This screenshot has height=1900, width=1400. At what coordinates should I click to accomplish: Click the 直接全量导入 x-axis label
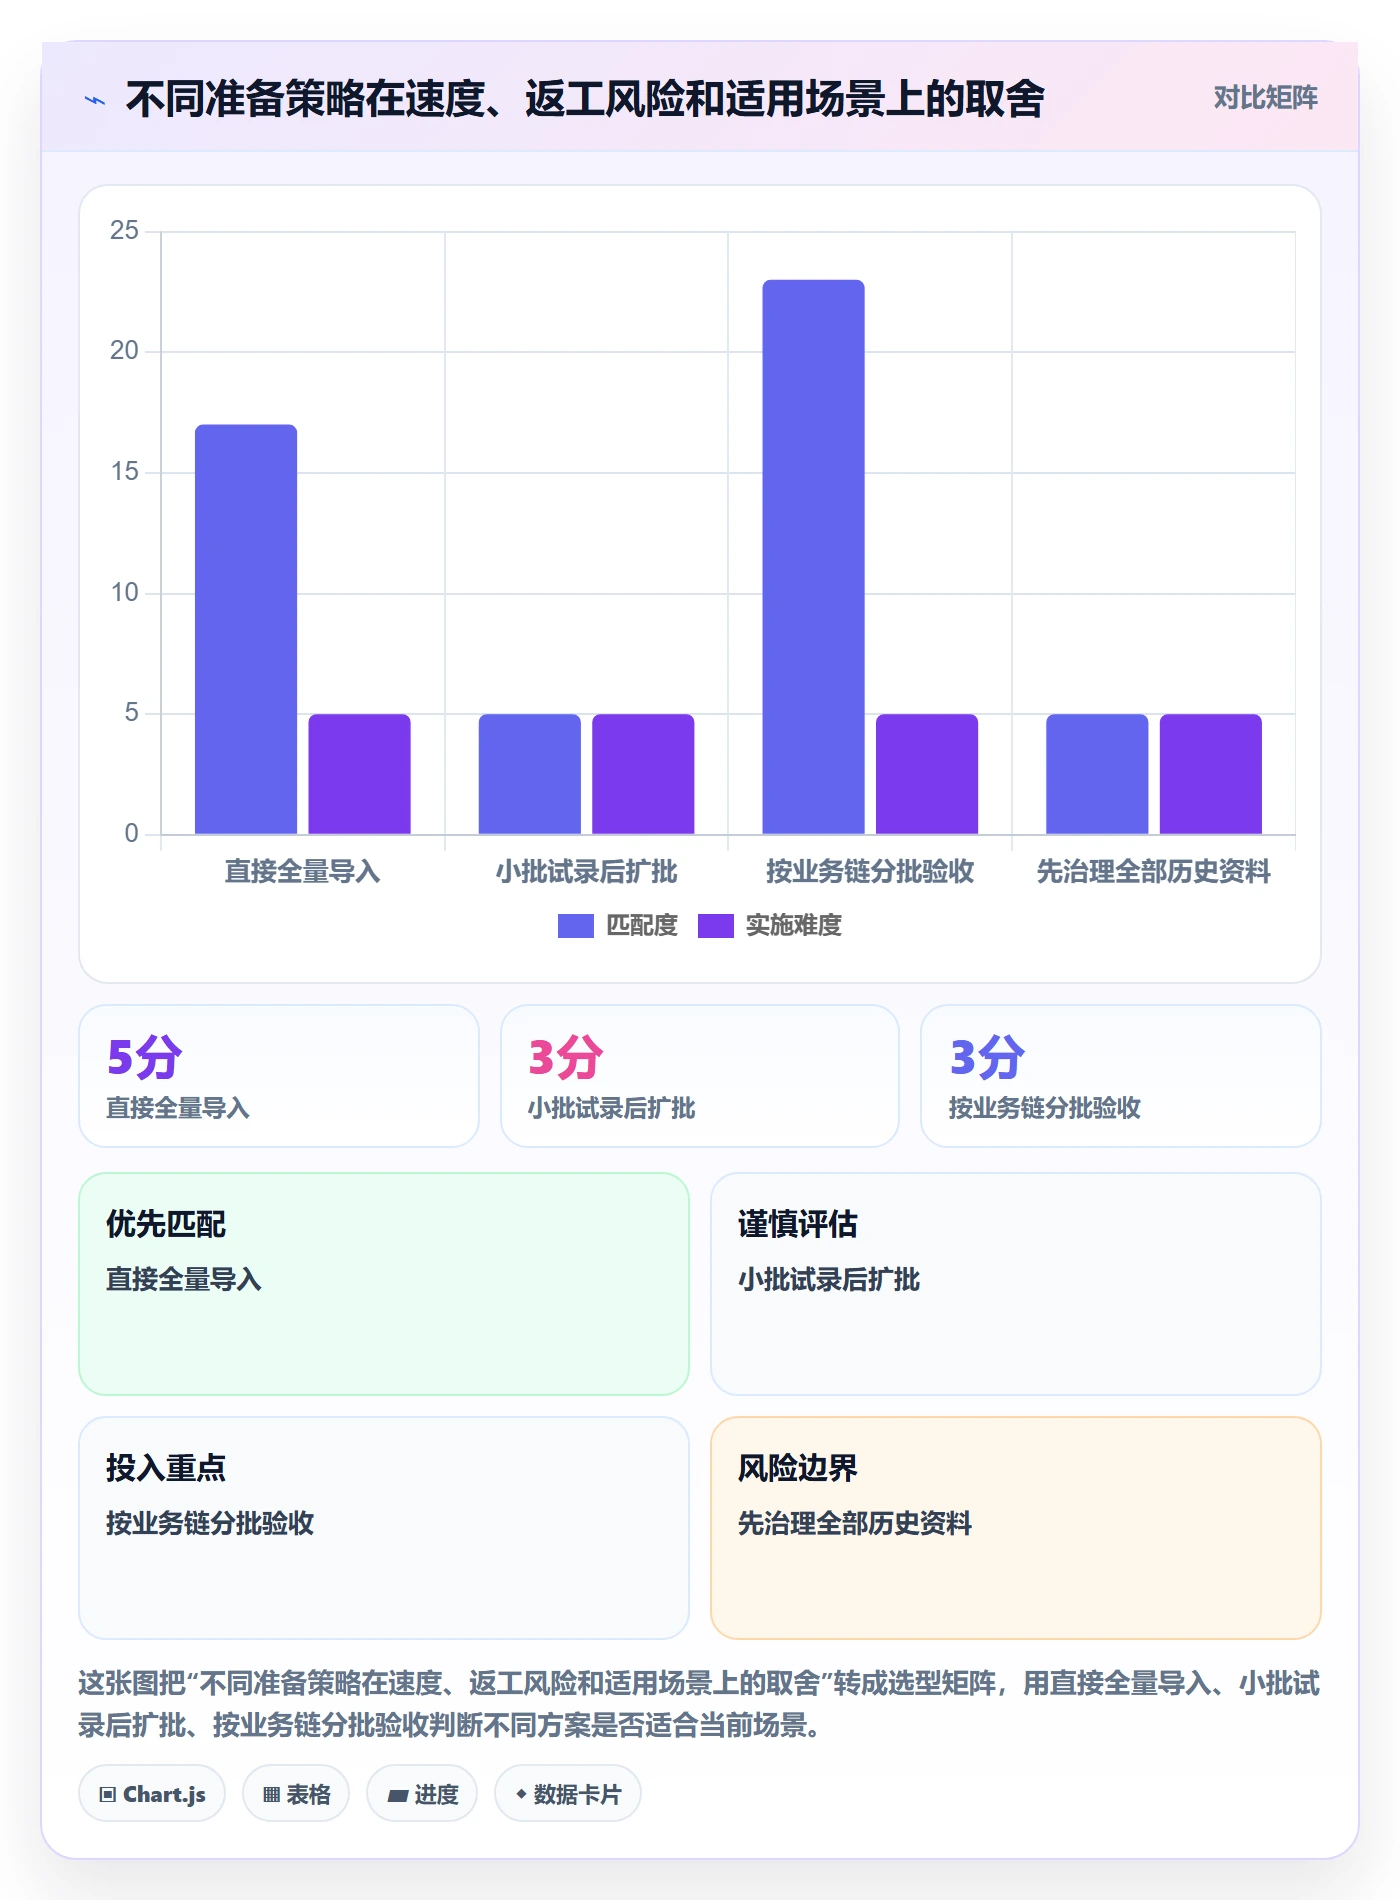click(302, 872)
